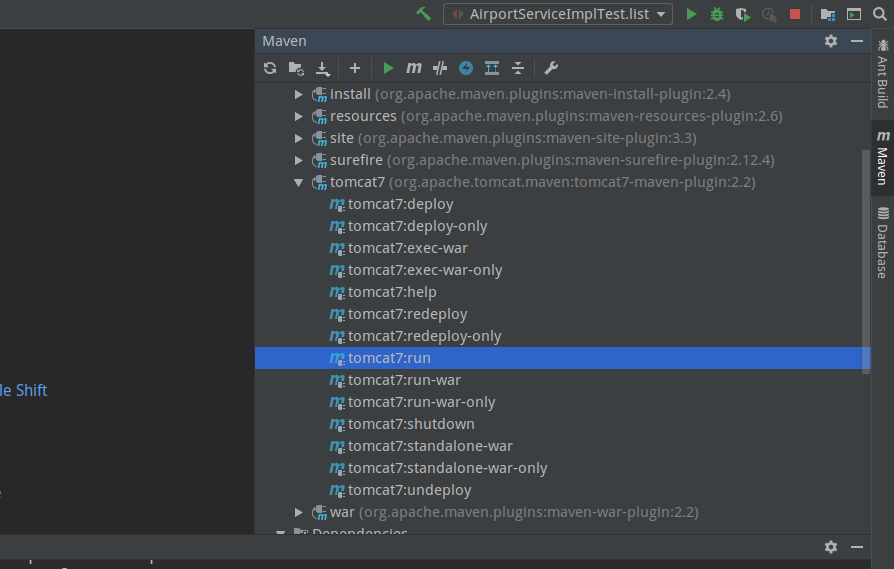Expand the site plugin node
Viewport: 894px width, 569px height.
(298, 138)
